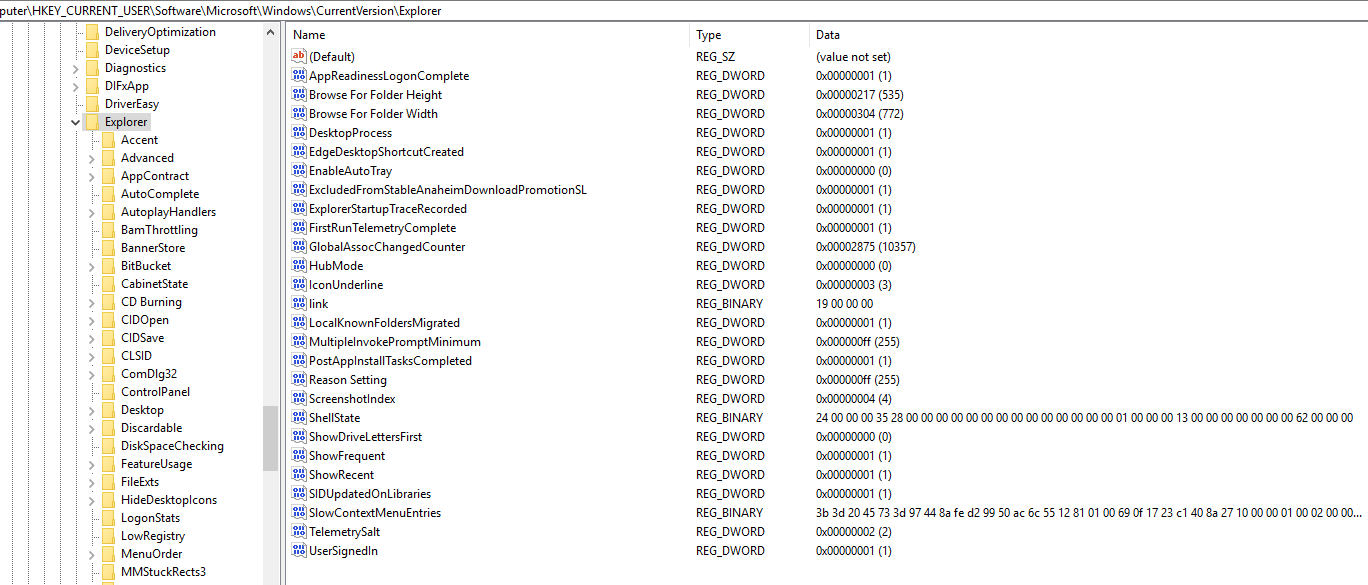Expand the FileExts subkey
The width and height of the screenshot is (1368, 585).
pyautogui.click(x=92, y=482)
